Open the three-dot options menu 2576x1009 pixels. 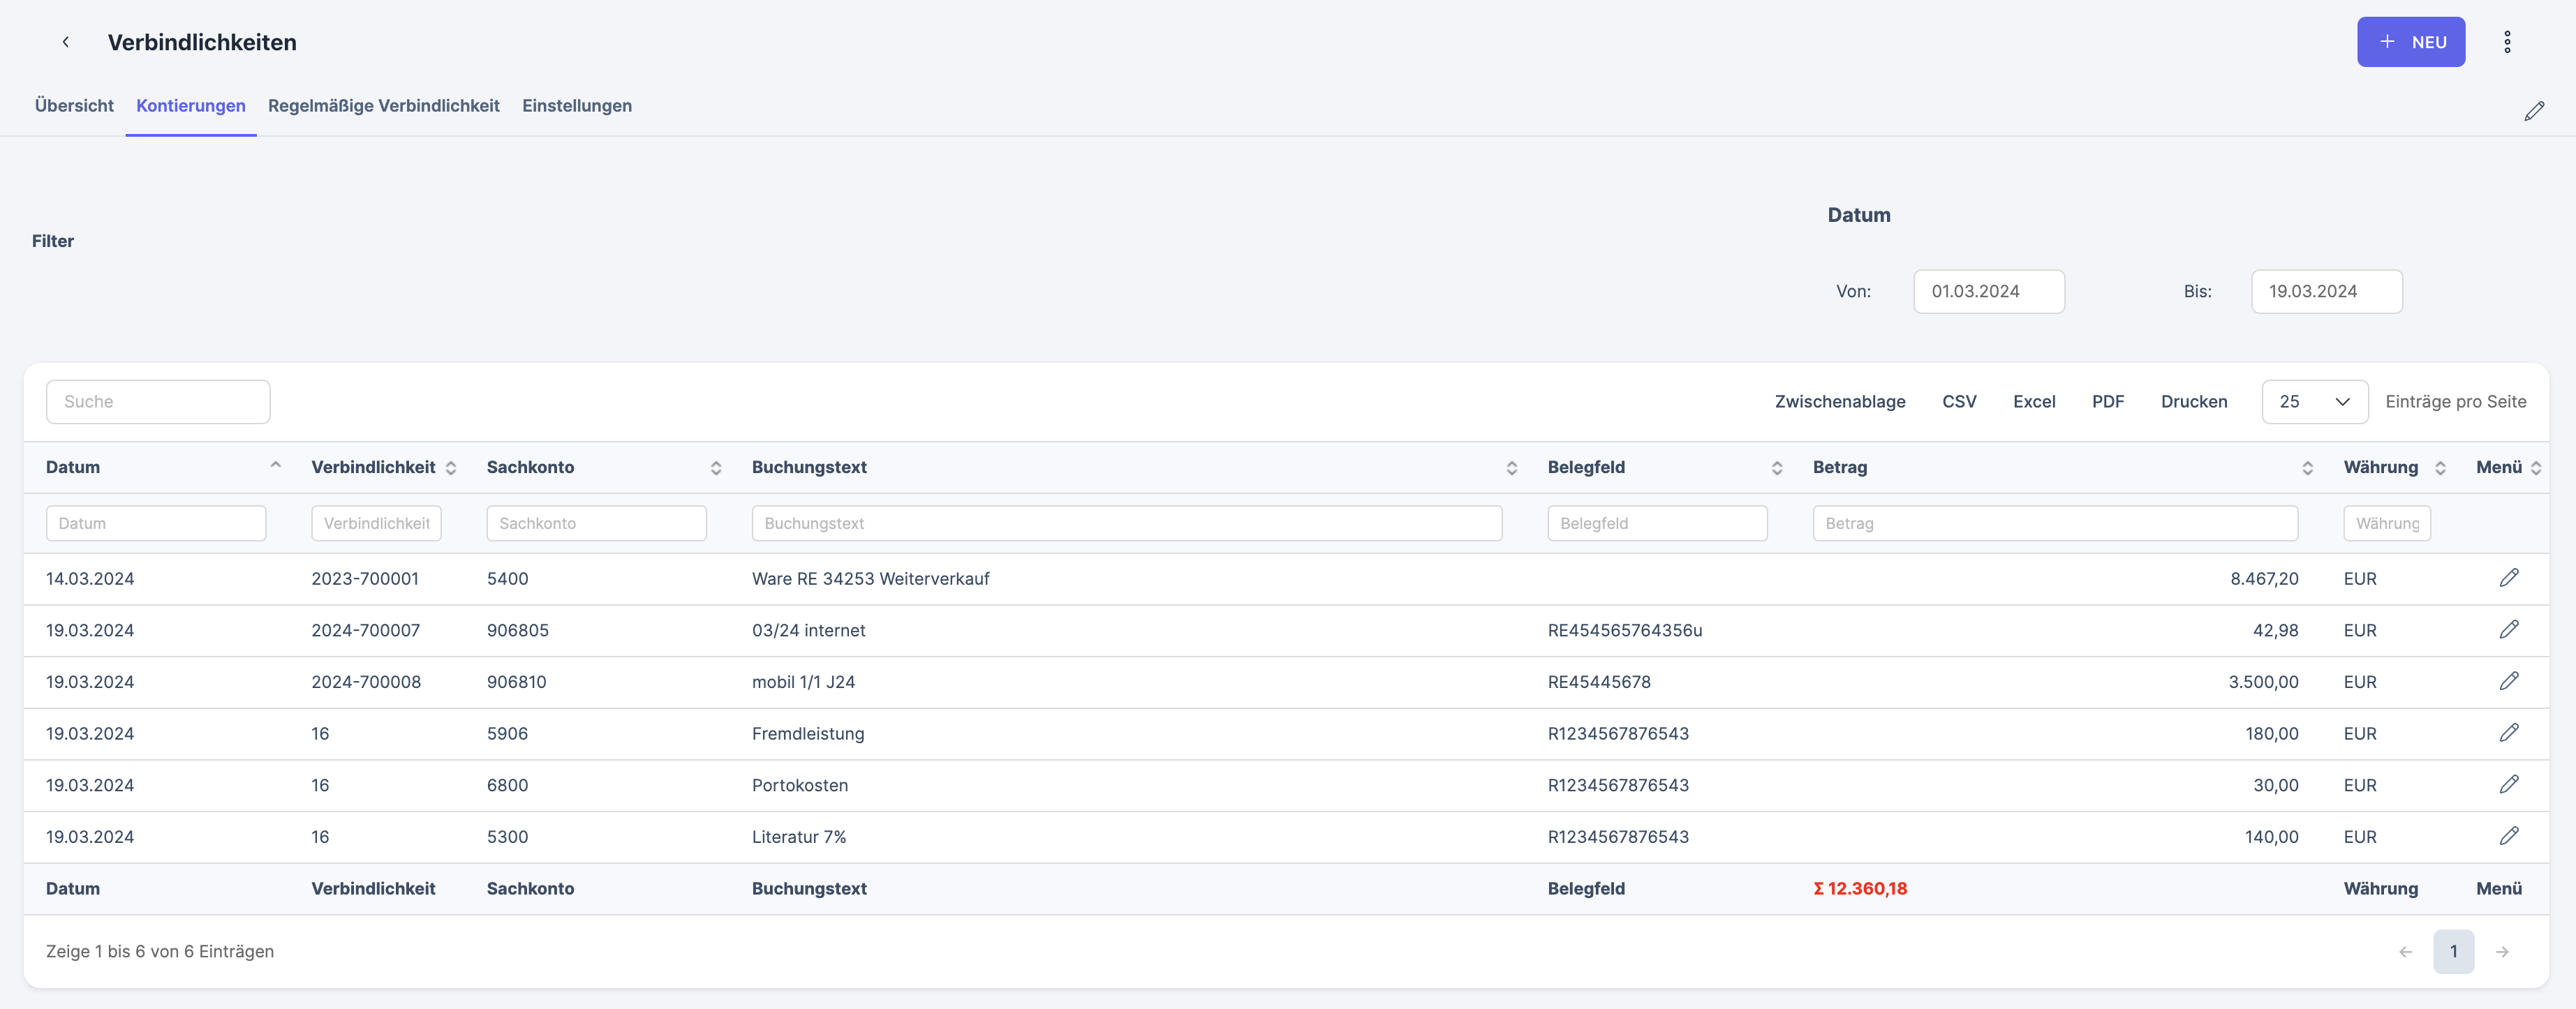2506,42
